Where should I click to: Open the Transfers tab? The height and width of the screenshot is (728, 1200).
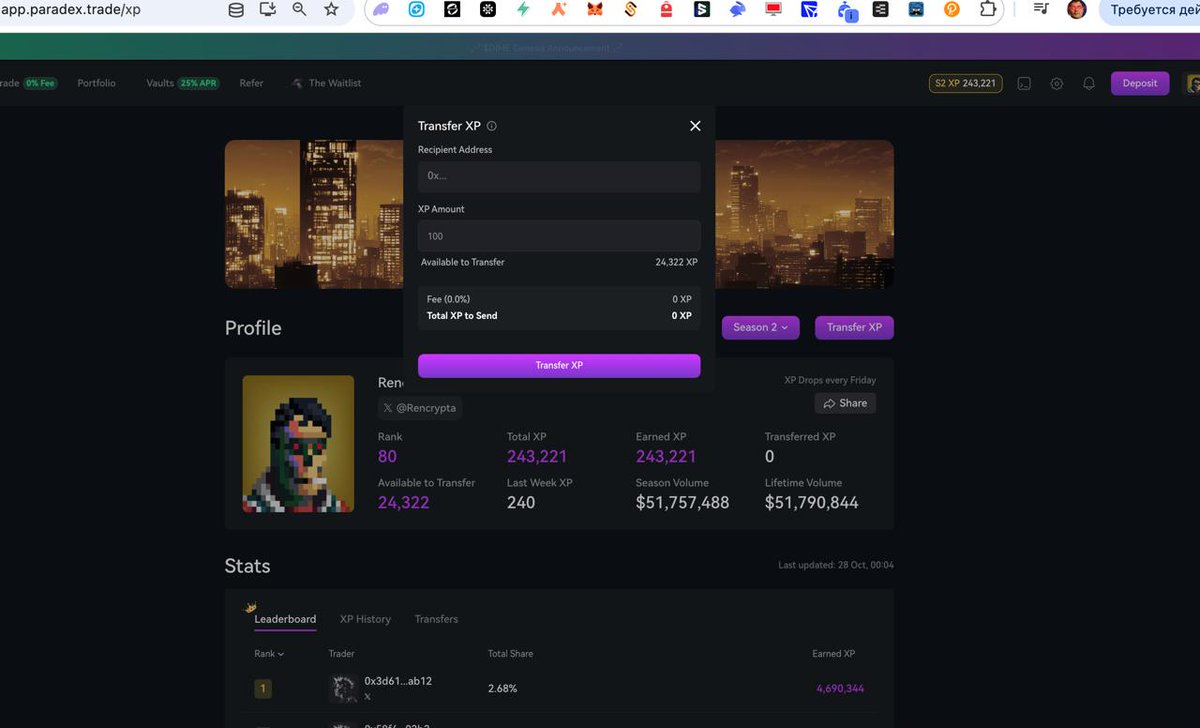point(436,619)
